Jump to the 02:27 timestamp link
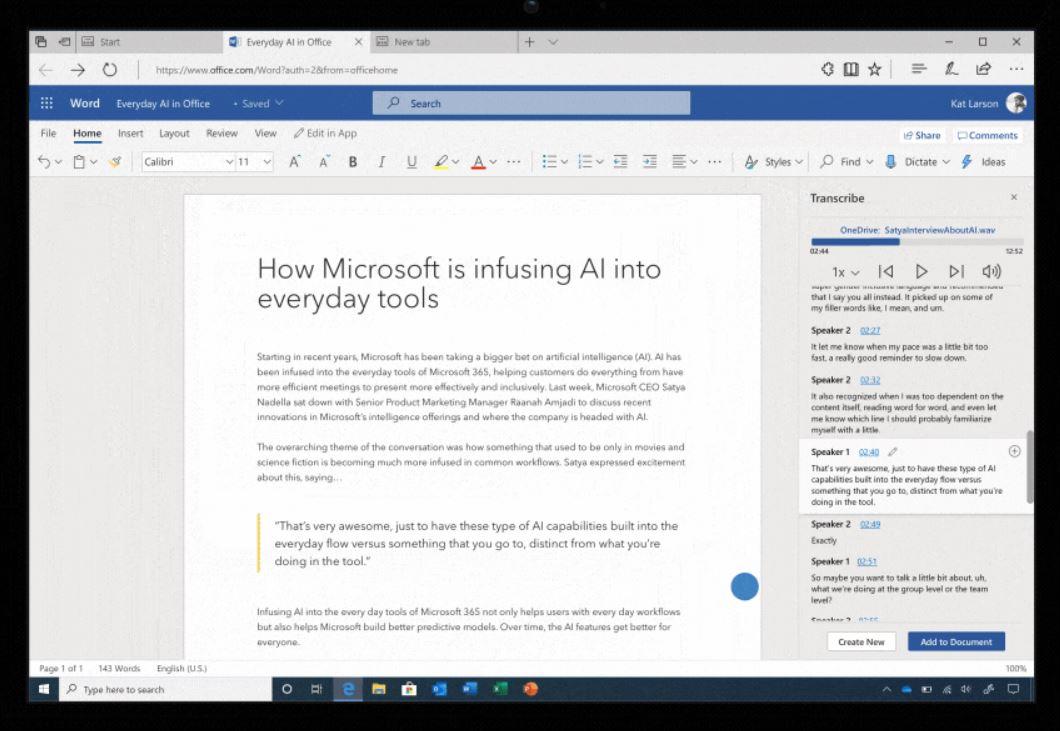The width and height of the screenshot is (1060, 731). point(869,330)
